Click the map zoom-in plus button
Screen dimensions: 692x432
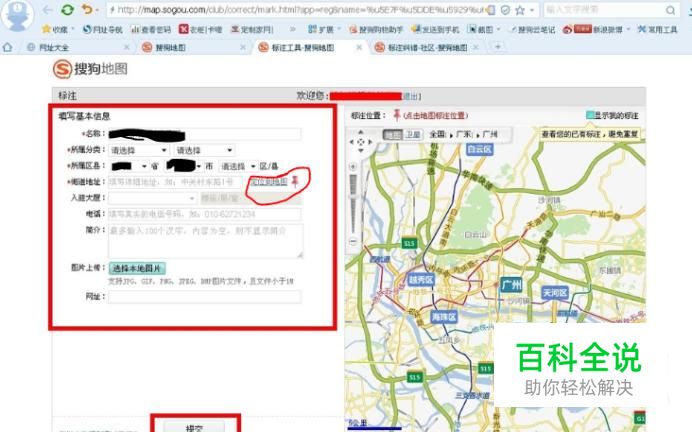[x=353, y=167]
